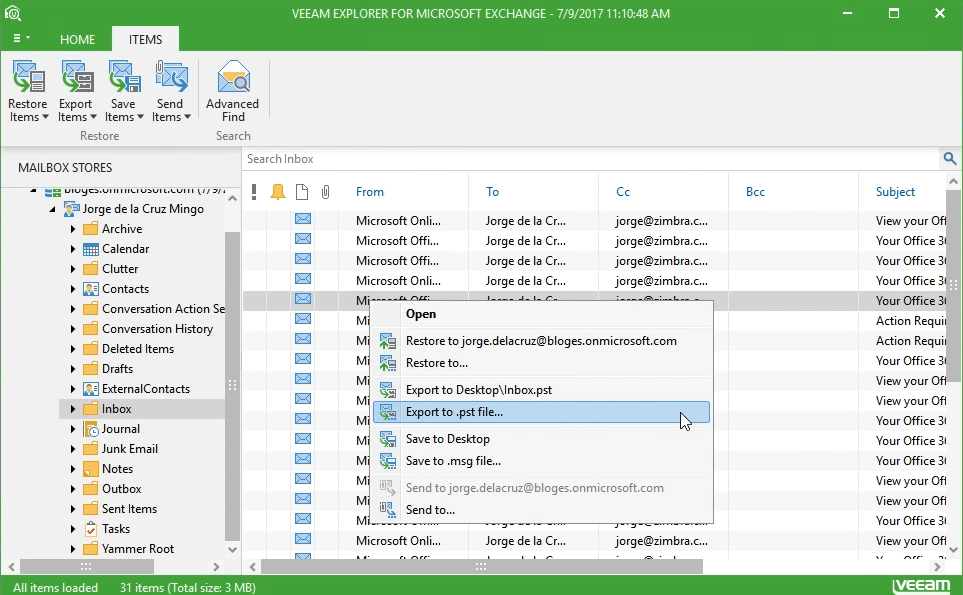This screenshot has height=595, width=963.
Task: Collapse the Jorge de la Cruz Mingo mailbox node
Action: (x=52, y=209)
